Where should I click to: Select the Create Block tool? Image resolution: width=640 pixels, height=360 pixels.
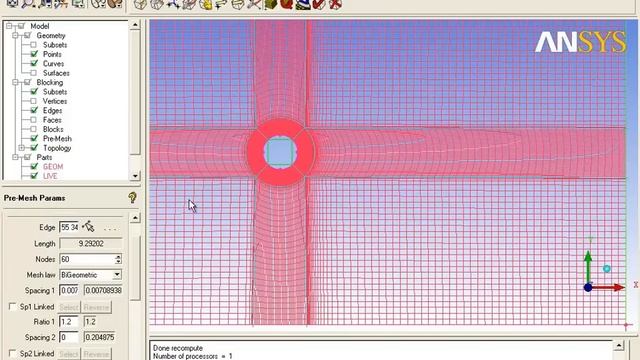(x=140, y=4)
